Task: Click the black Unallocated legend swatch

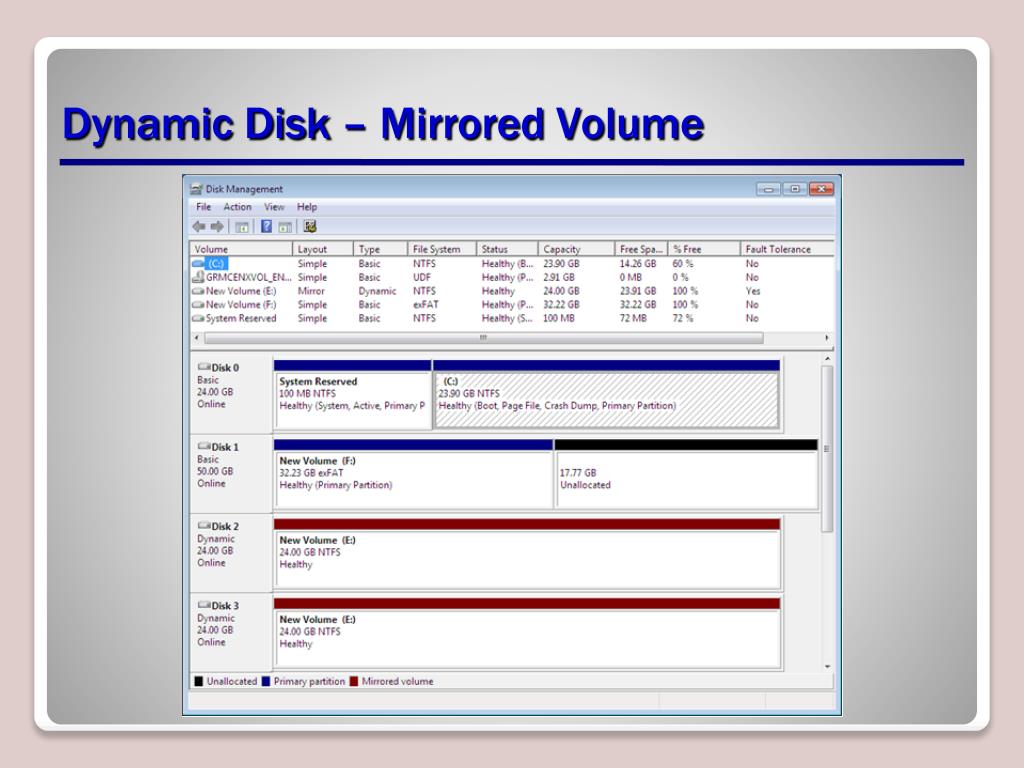Action: [x=199, y=682]
